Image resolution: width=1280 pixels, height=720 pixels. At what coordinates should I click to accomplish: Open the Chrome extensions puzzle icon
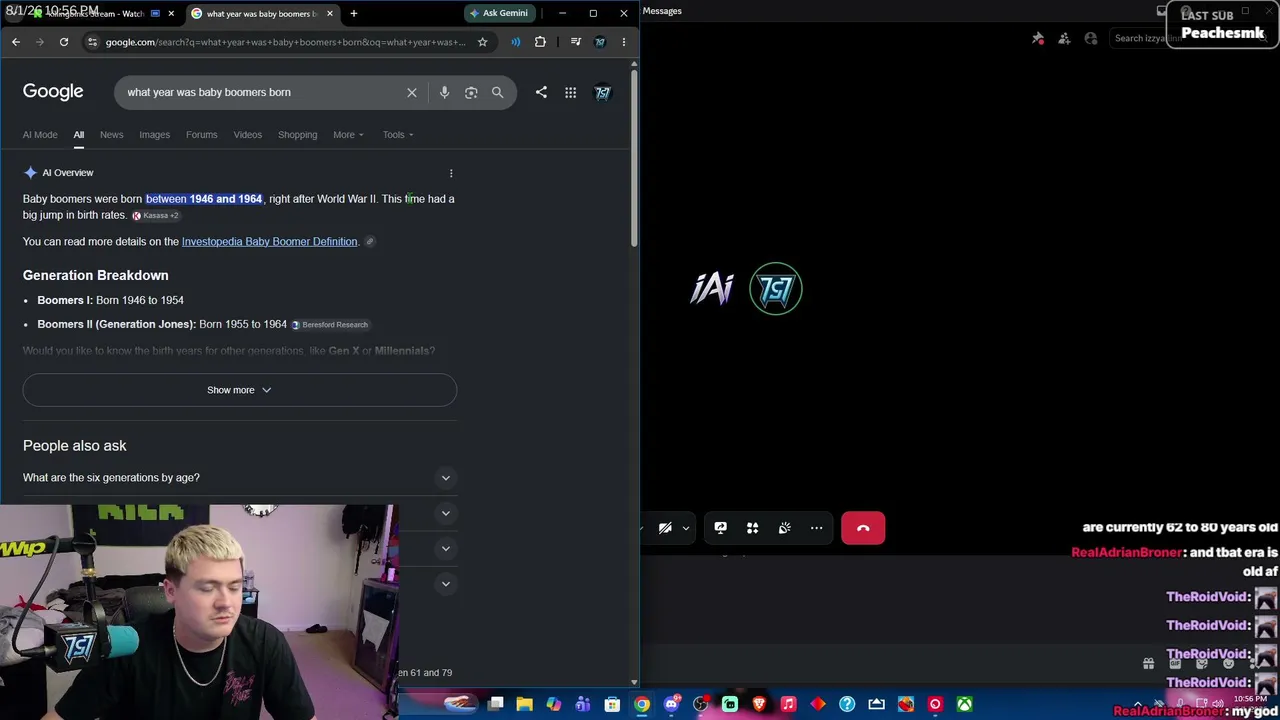(540, 42)
